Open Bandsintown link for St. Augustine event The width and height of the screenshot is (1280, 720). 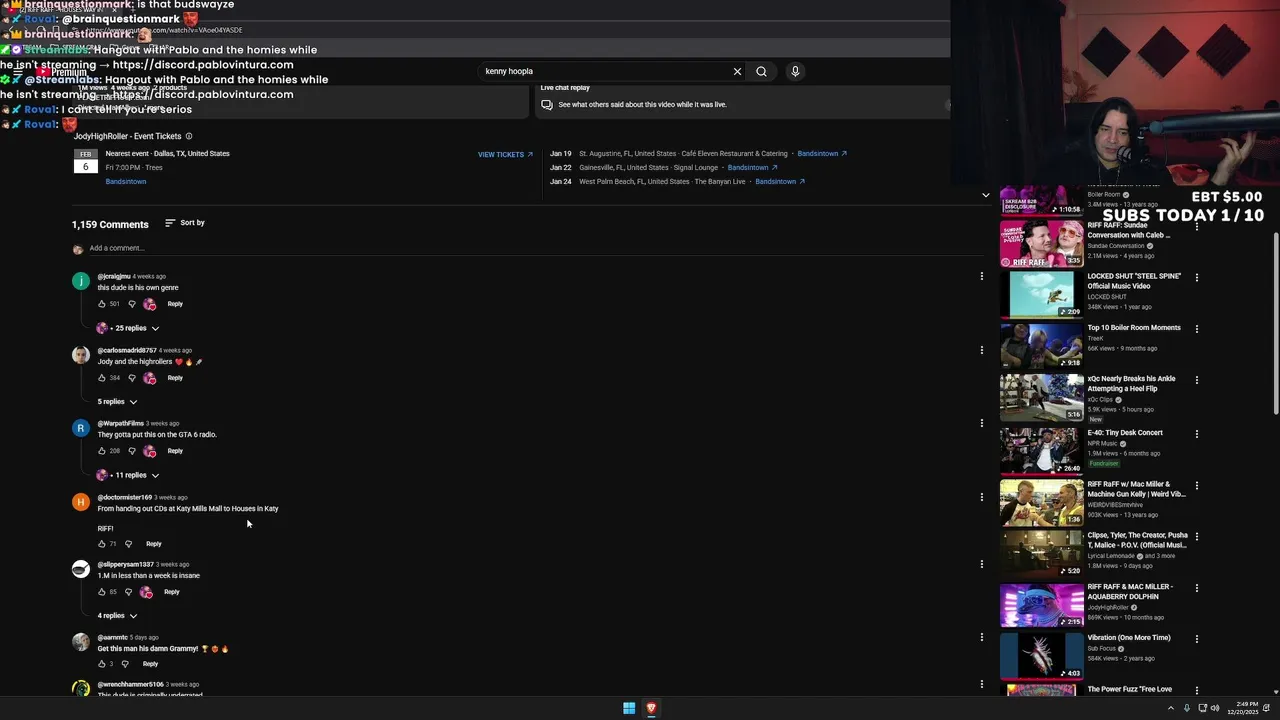pyautogui.click(x=822, y=154)
